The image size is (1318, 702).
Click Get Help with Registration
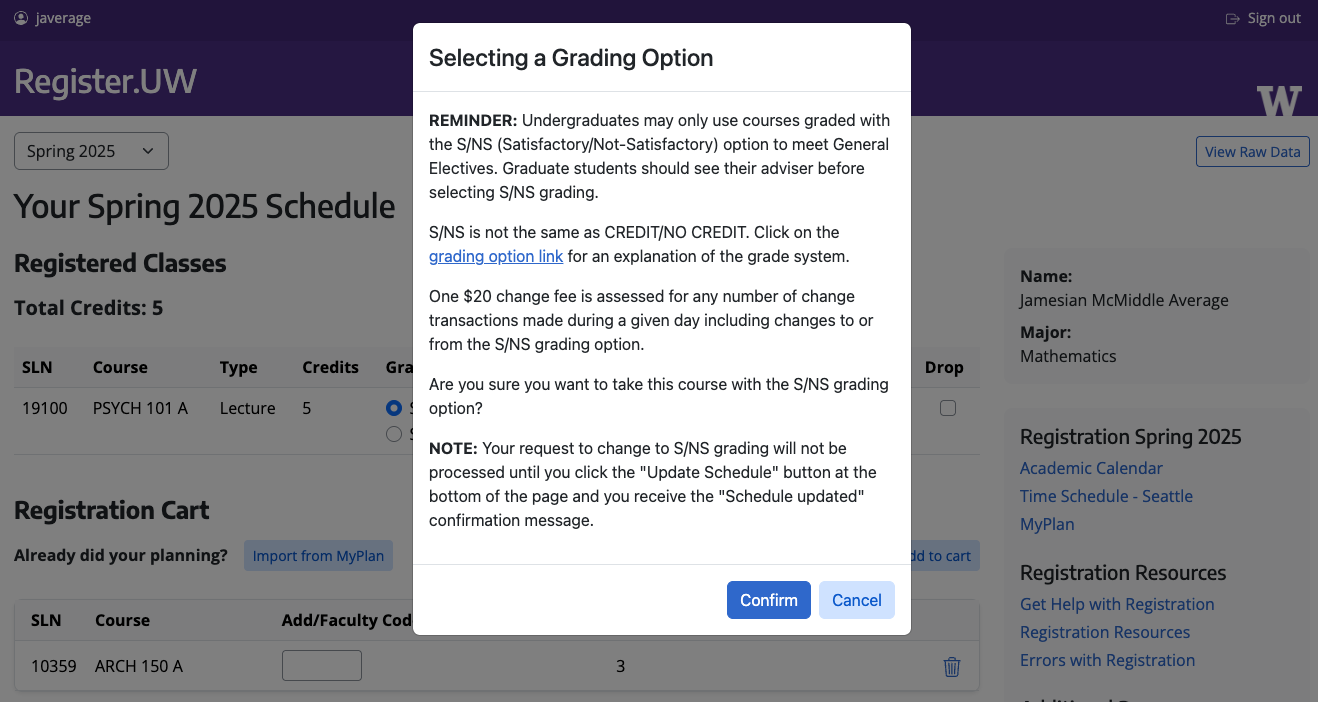pyautogui.click(x=1117, y=604)
